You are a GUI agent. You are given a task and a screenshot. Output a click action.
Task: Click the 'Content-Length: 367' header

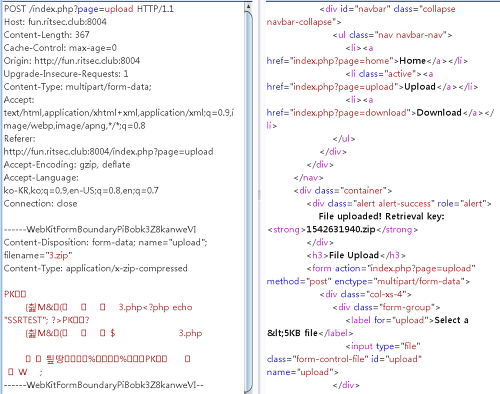(x=47, y=35)
